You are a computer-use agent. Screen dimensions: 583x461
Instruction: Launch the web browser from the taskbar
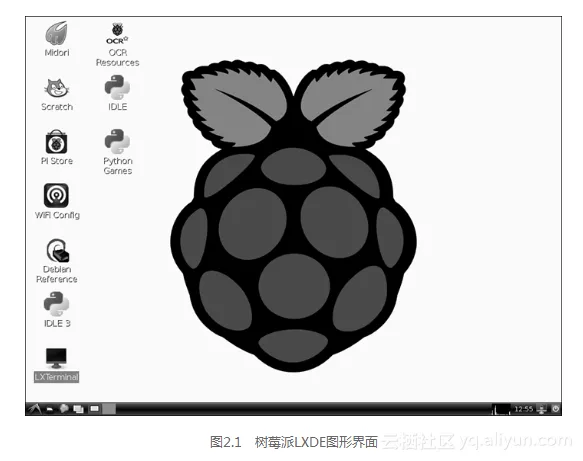(64, 409)
